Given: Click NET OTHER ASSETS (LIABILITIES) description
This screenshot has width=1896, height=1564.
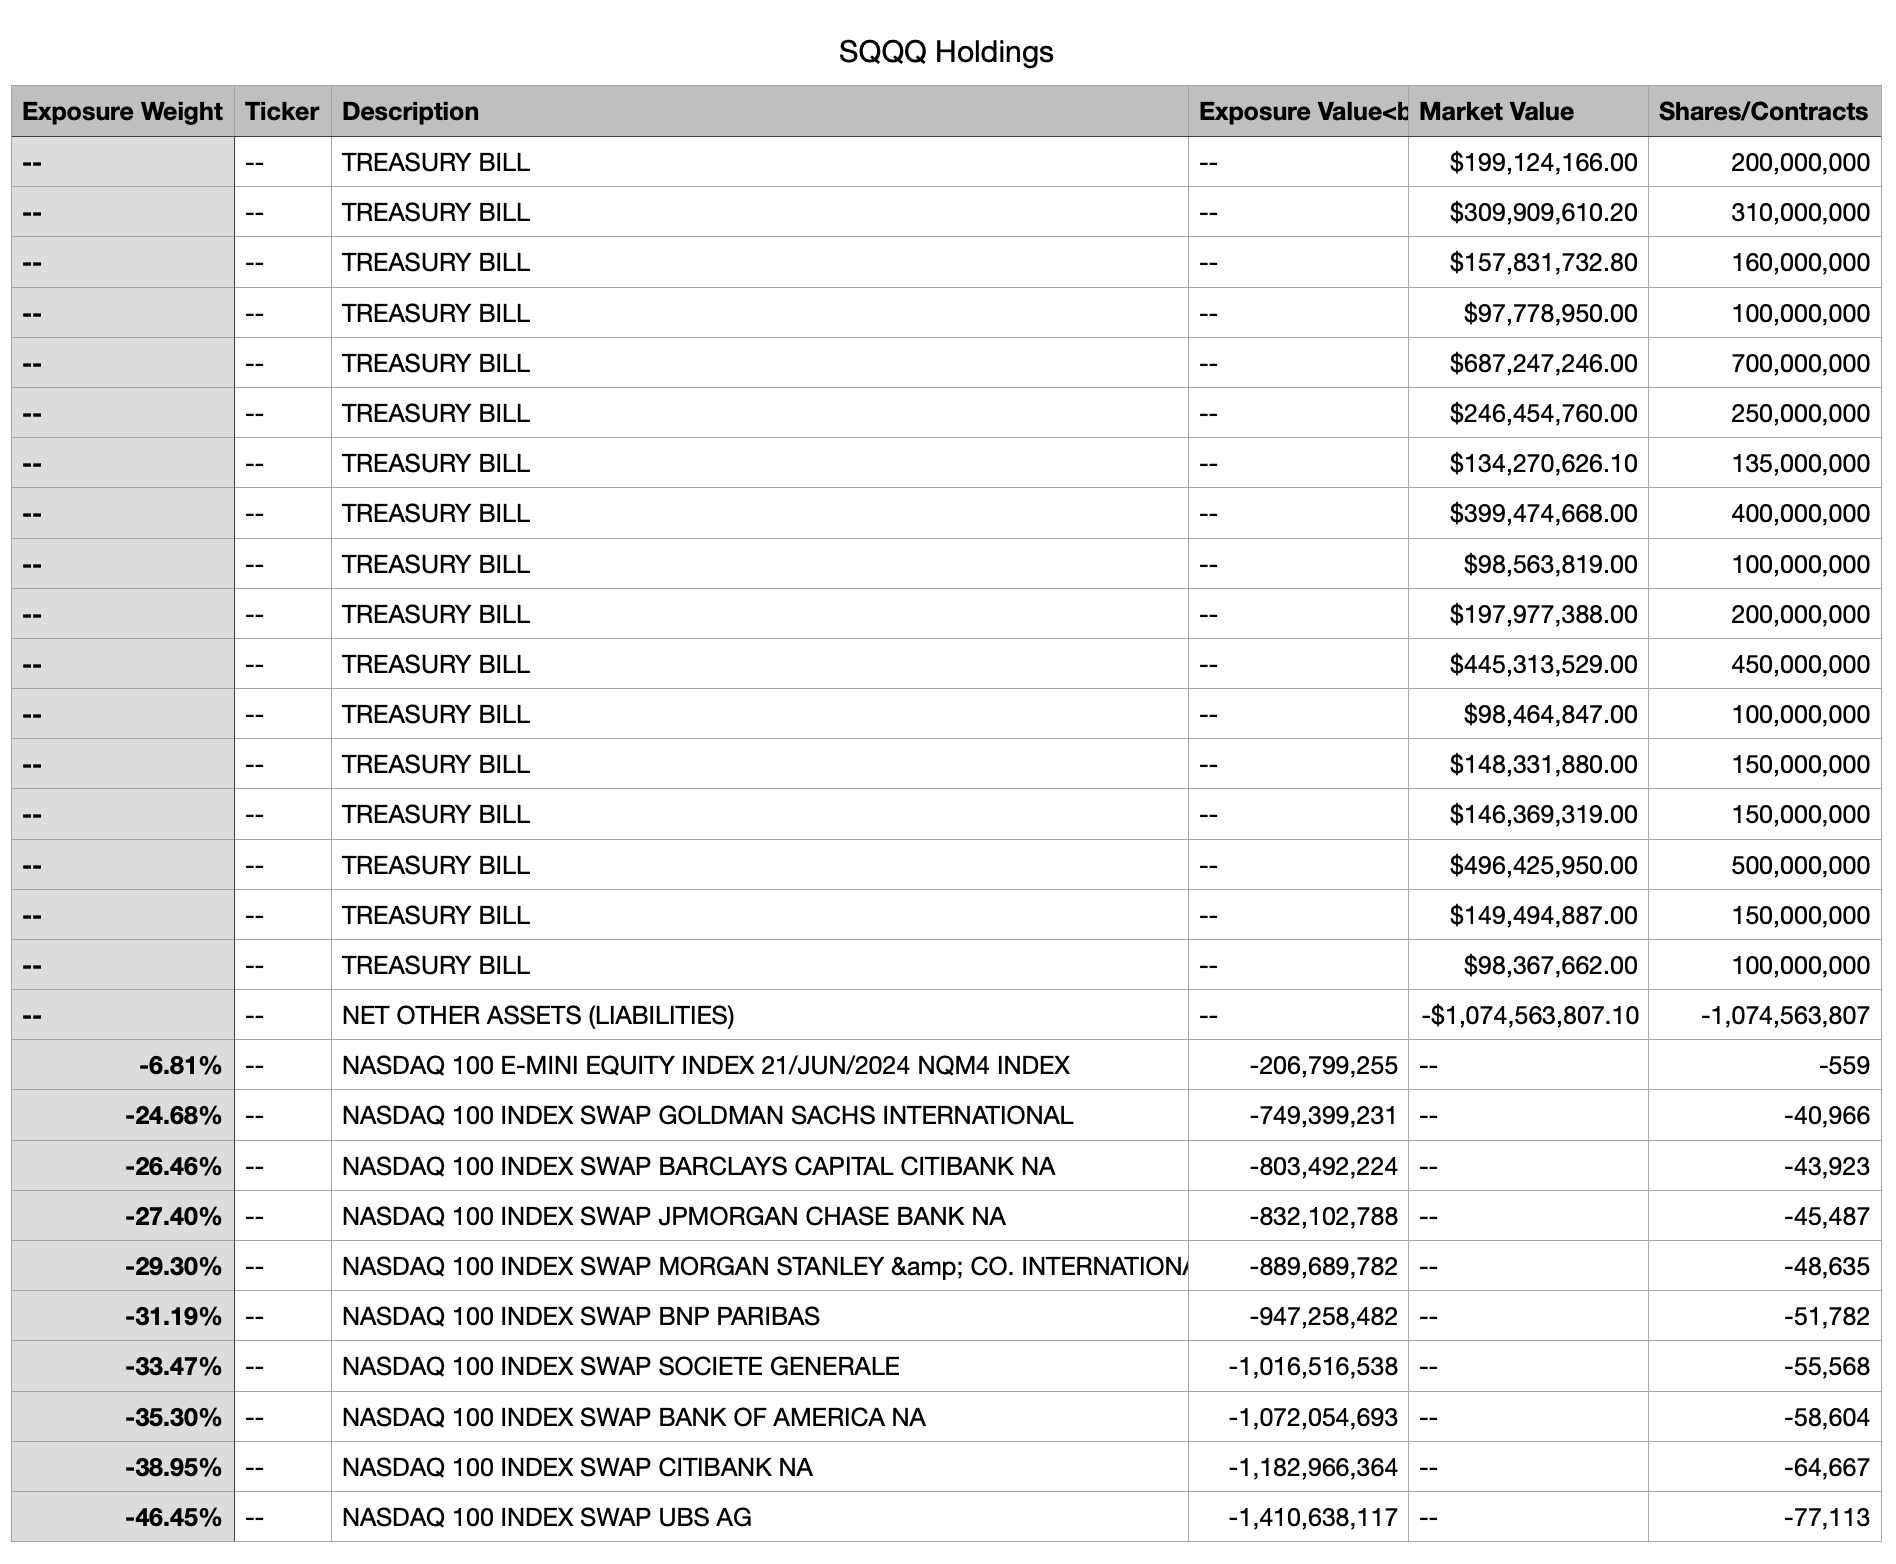Looking at the screenshot, I should pyautogui.click(x=759, y=1015).
